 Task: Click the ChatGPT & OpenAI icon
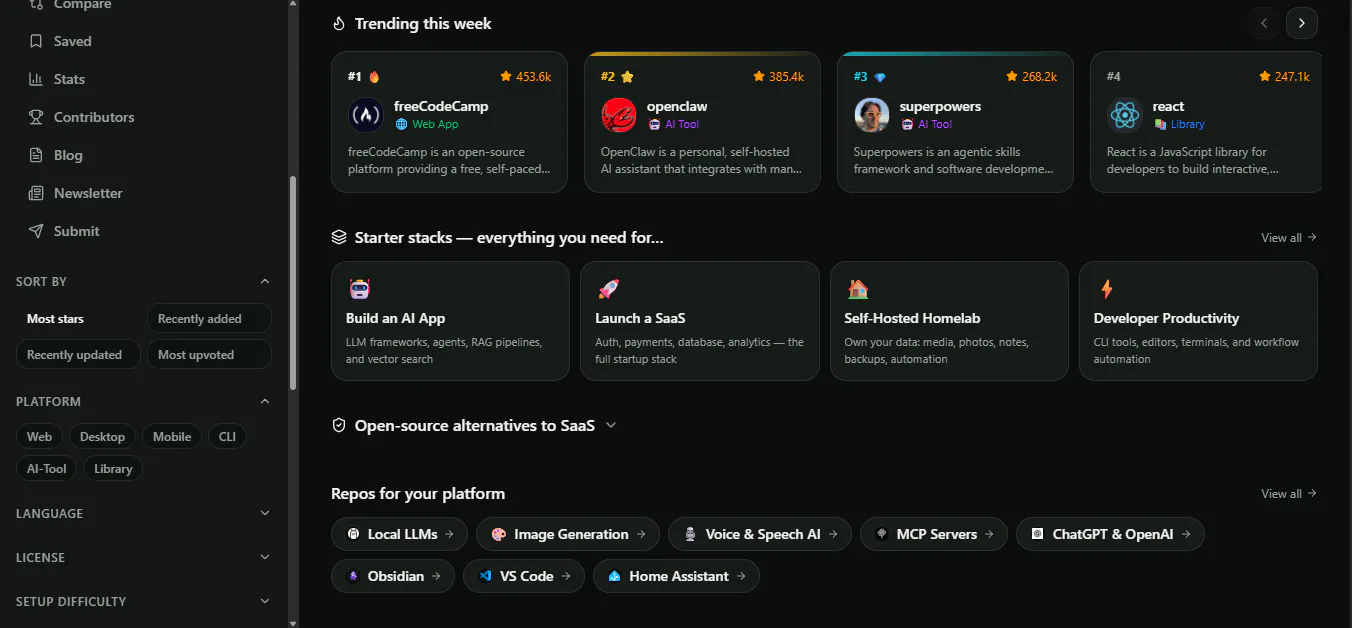pos(1037,534)
